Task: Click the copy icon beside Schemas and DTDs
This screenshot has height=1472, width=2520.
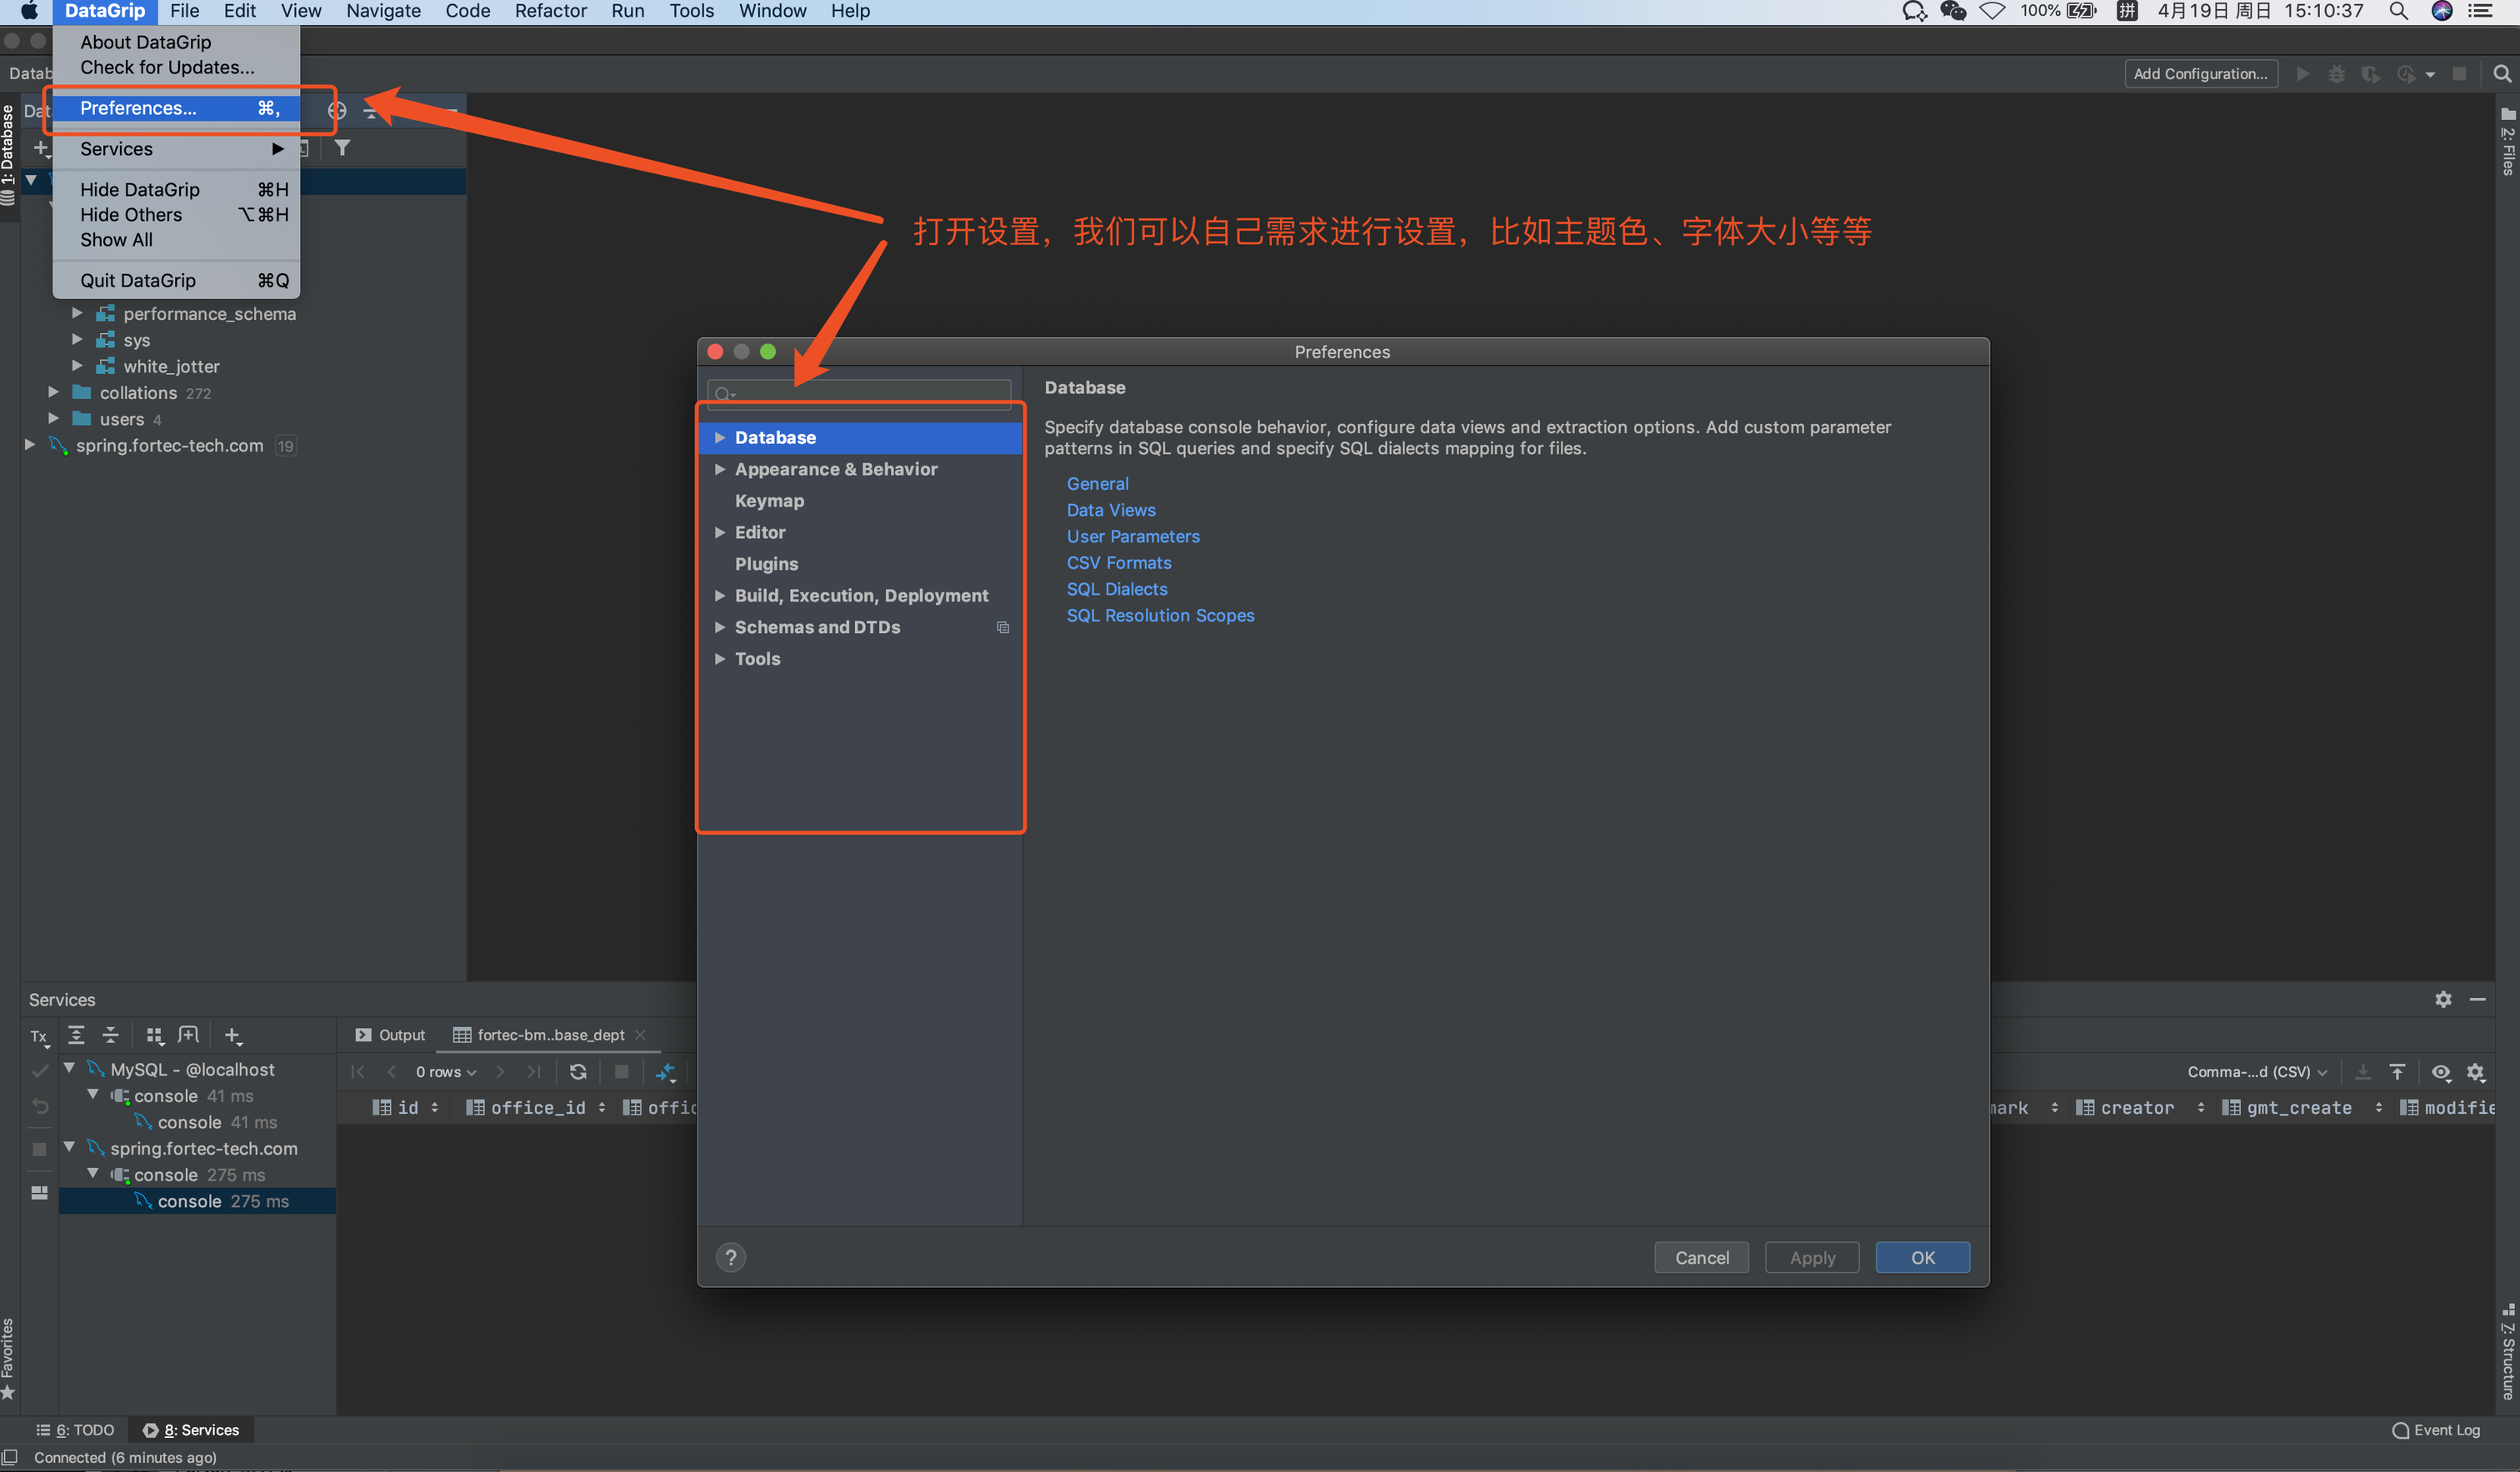Action: (1003, 627)
